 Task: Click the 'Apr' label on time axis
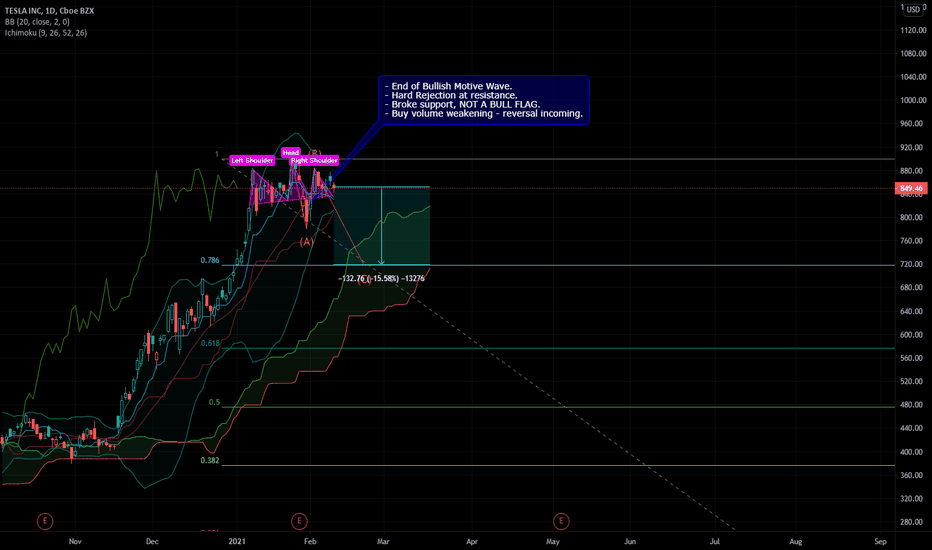(x=472, y=542)
